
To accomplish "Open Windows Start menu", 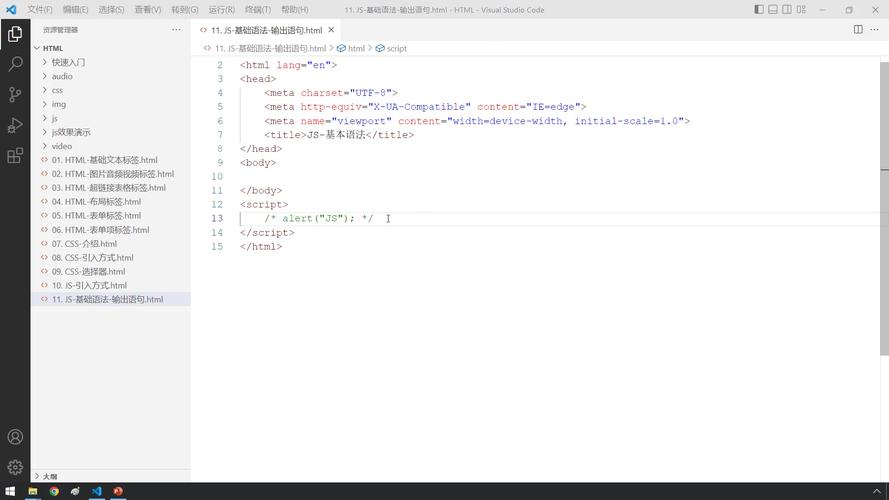I will pos(10,491).
